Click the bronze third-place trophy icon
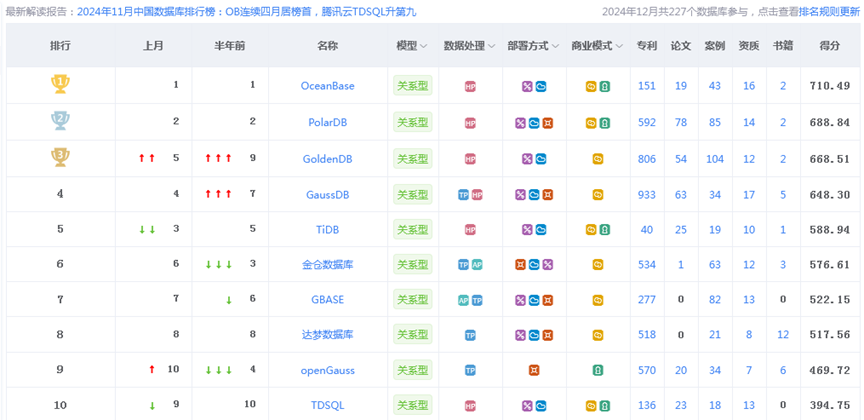The image size is (864, 420). 60,158
